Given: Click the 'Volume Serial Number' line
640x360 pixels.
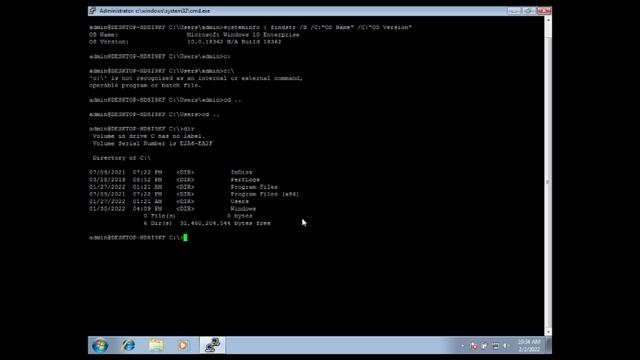Looking at the screenshot, I should pyautogui.click(x=152, y=144).
